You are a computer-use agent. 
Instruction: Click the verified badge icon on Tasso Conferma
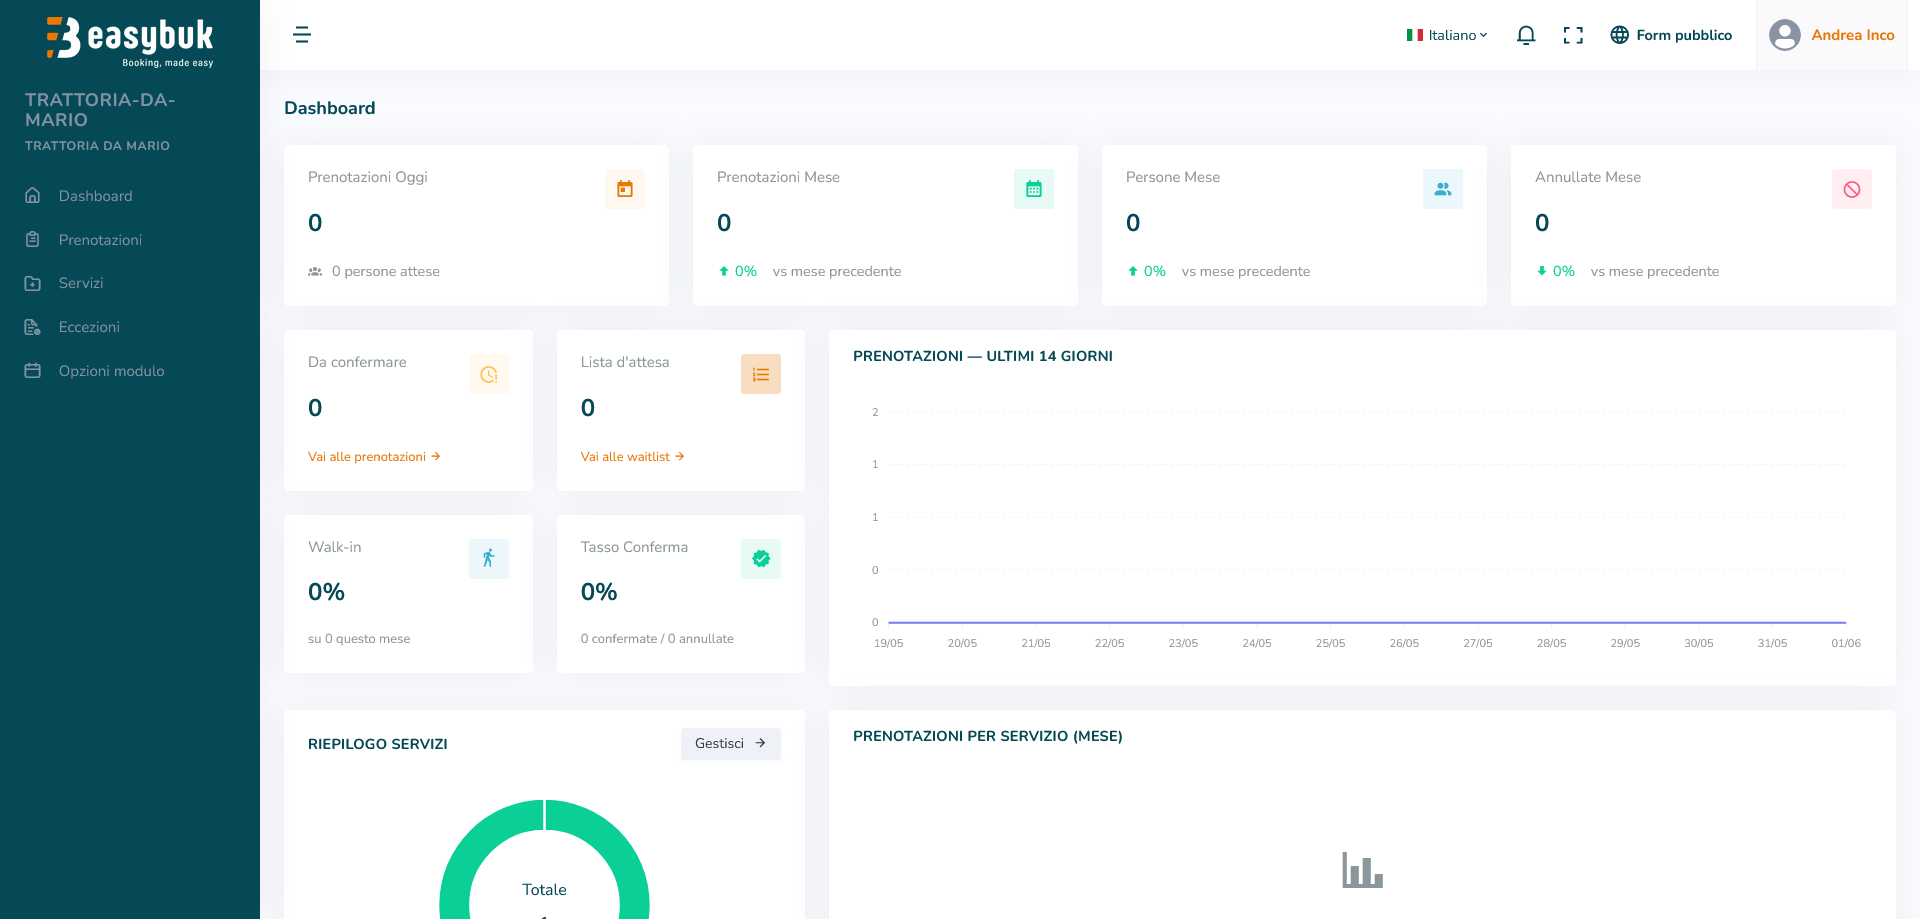(x=761, y=559)
